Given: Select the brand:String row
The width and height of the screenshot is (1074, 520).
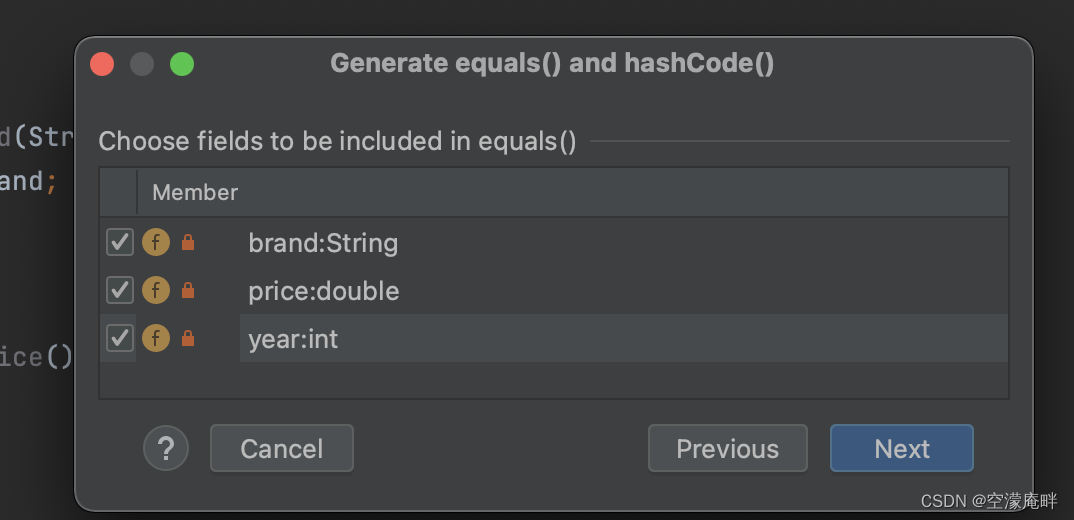Looking at the screenshot, I should pyautogui.click(x=323, y=243).
